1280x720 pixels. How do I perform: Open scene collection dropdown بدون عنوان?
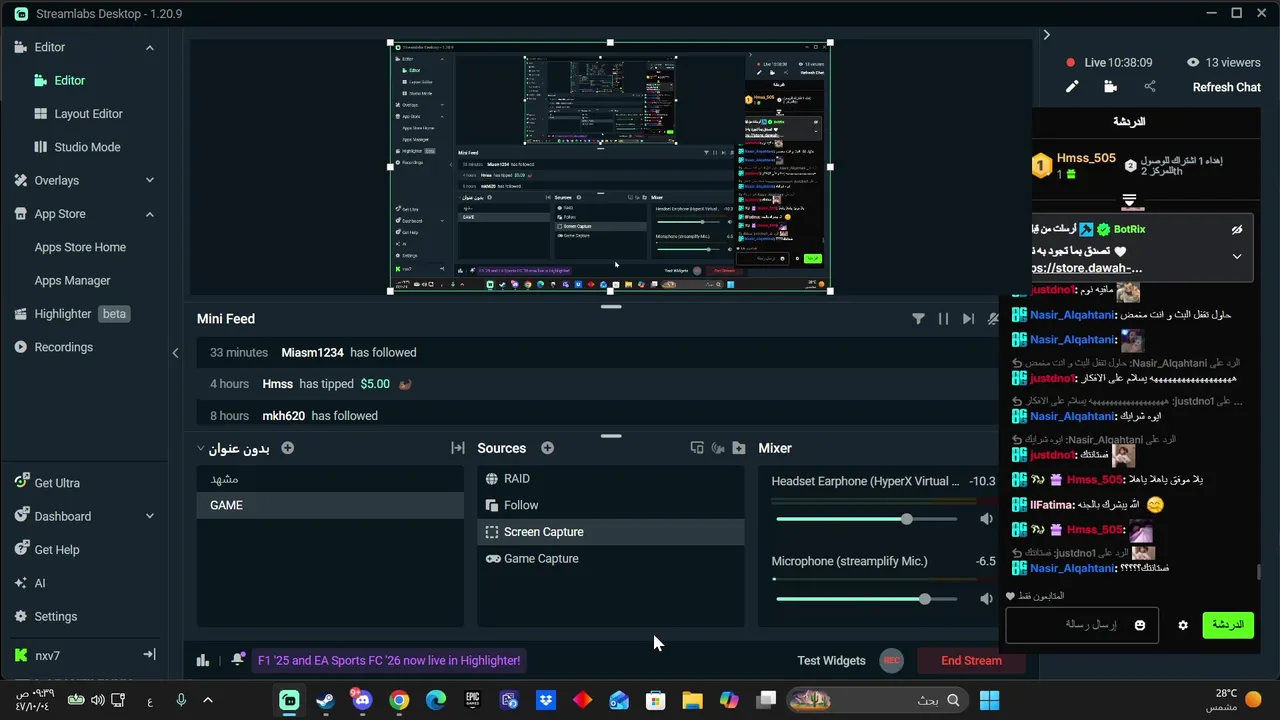coord(234,449)
